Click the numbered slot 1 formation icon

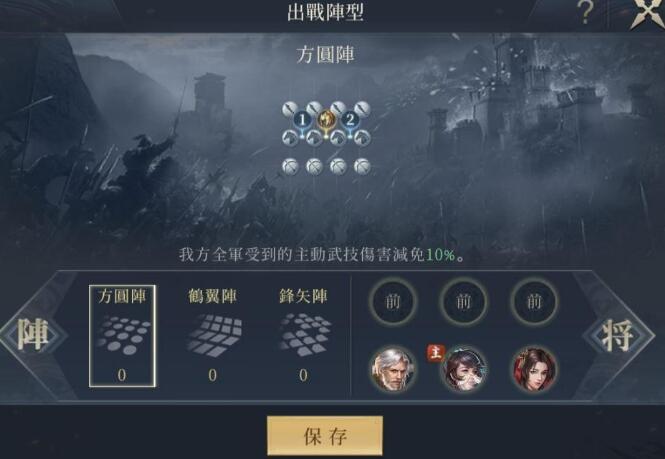pos(302,120)
